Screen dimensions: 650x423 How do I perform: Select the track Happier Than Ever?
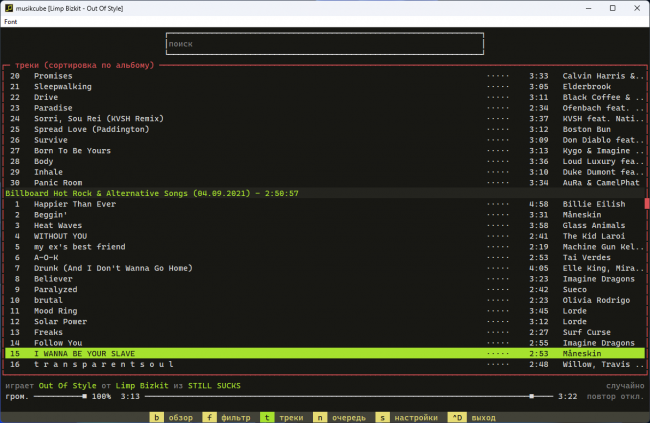[325, 204]
